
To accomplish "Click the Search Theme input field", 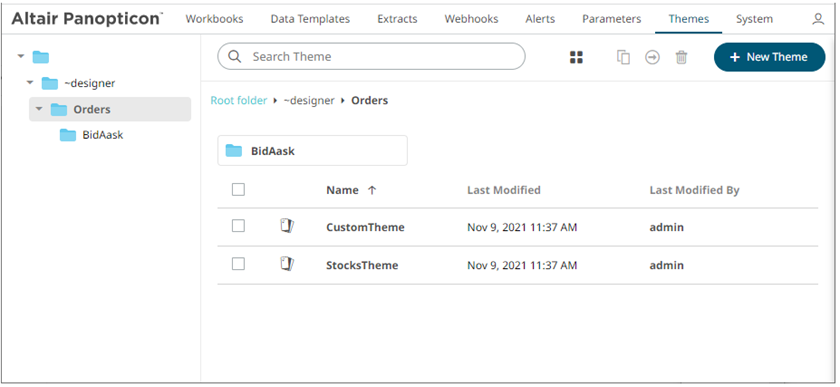I will [371, 56].
